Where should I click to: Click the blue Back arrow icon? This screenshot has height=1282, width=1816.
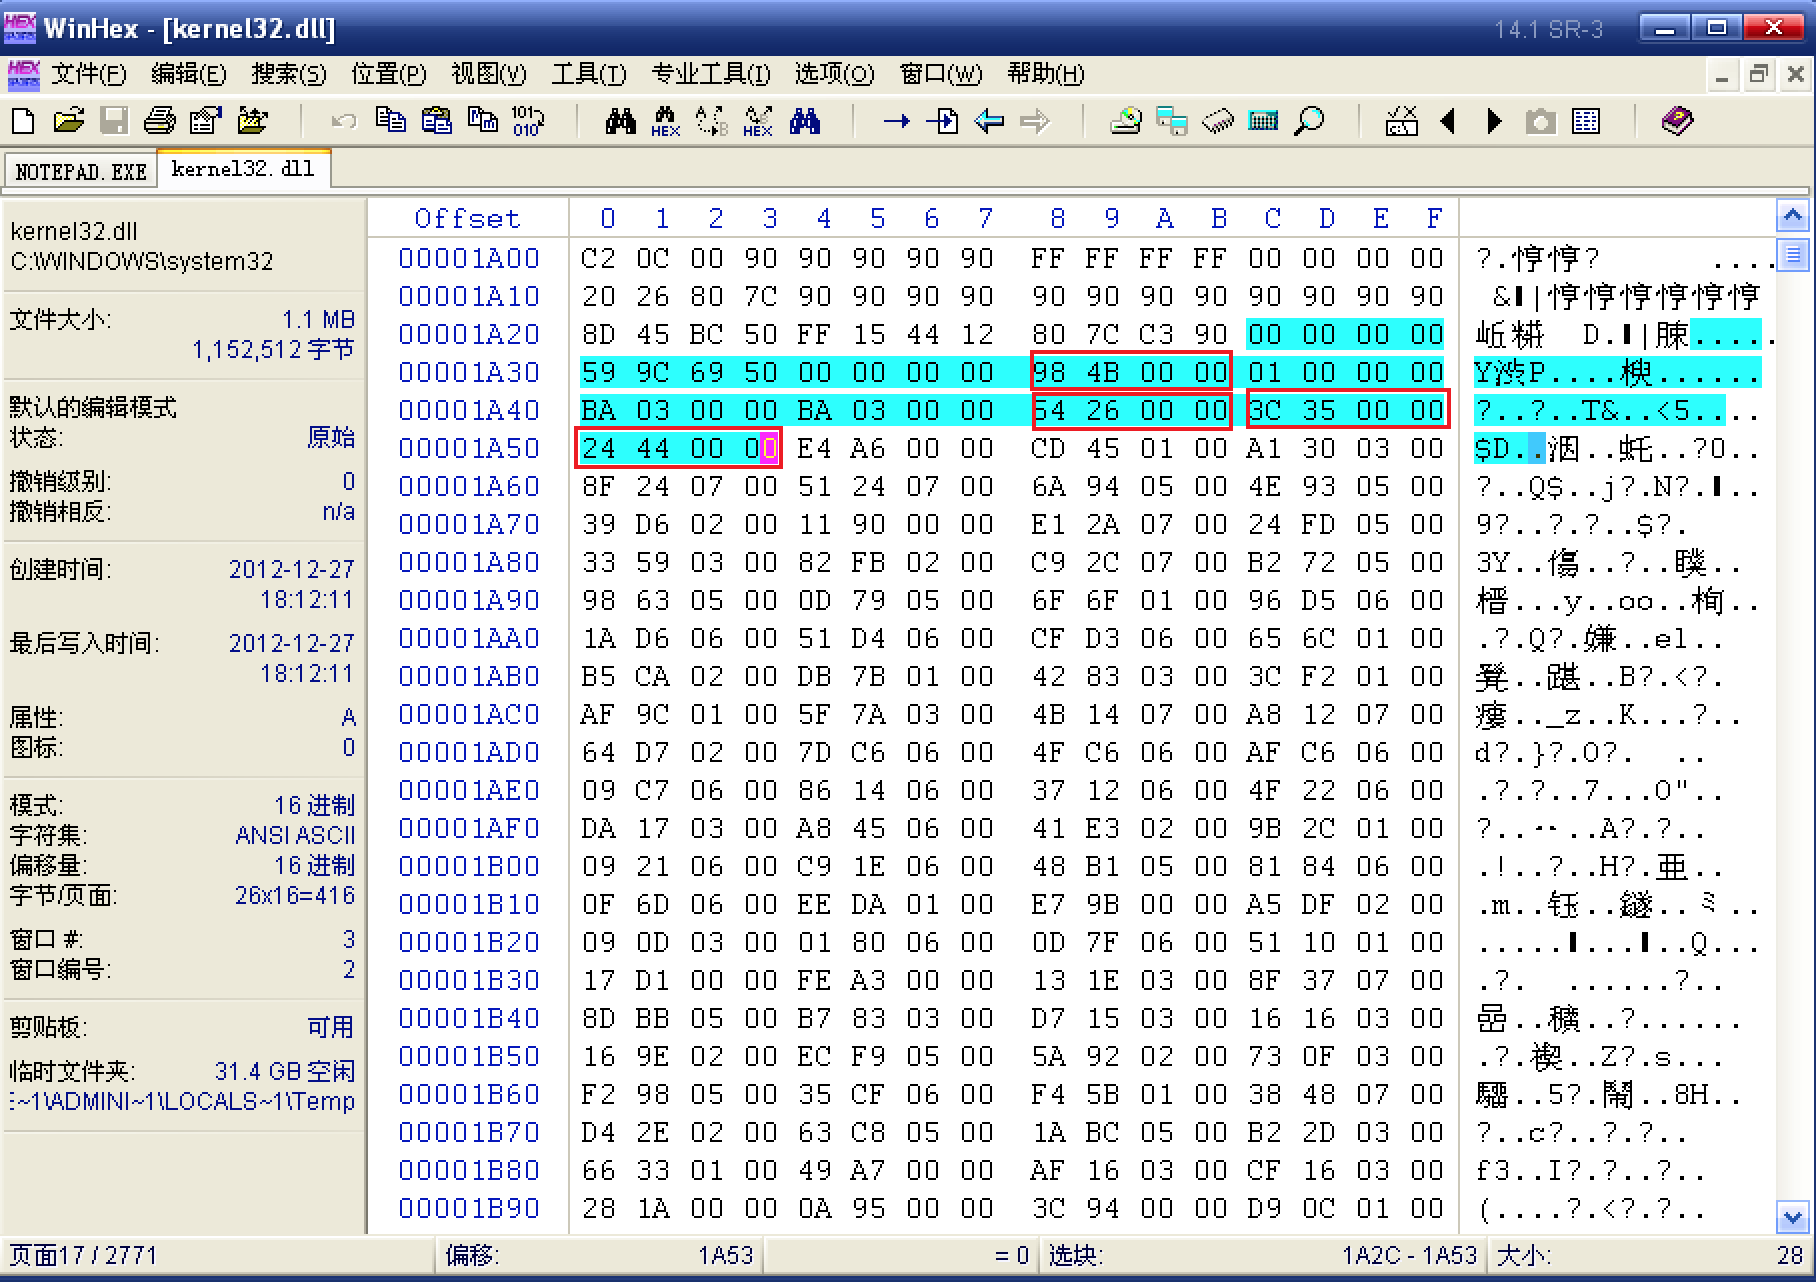pyautogui.click(x=989, y=121)
